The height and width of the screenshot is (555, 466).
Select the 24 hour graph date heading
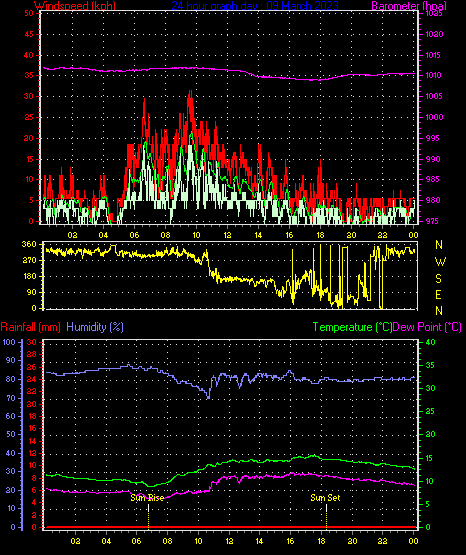pyautogui.click(x=255, y=6)
